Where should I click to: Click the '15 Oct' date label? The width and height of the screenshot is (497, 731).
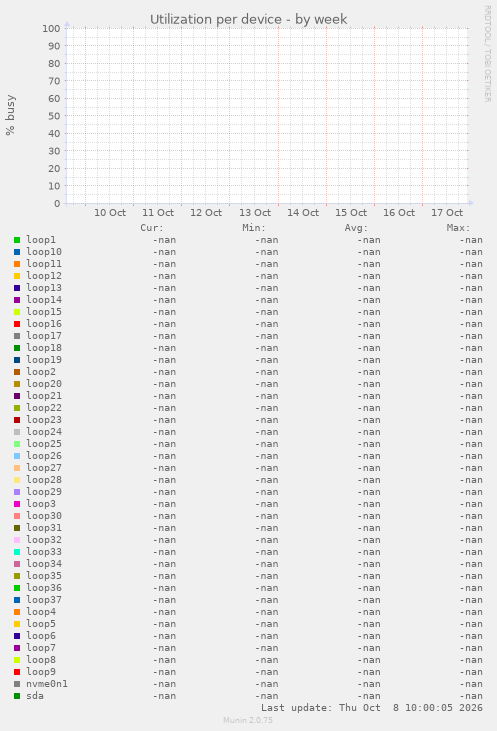pos(351,213)
